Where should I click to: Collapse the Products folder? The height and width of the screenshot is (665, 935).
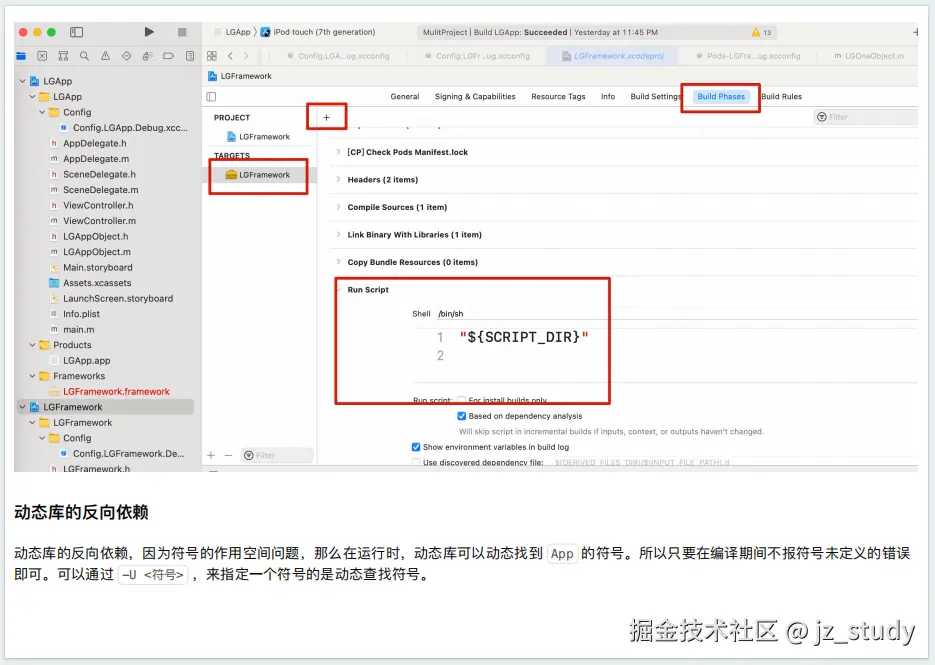point(33,345)
